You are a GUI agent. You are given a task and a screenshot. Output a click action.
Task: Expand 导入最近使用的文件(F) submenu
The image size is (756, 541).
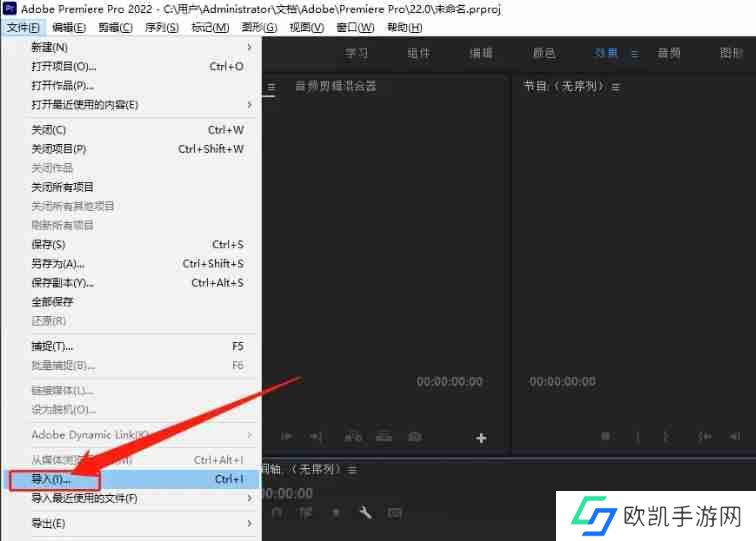coord(249,498)
